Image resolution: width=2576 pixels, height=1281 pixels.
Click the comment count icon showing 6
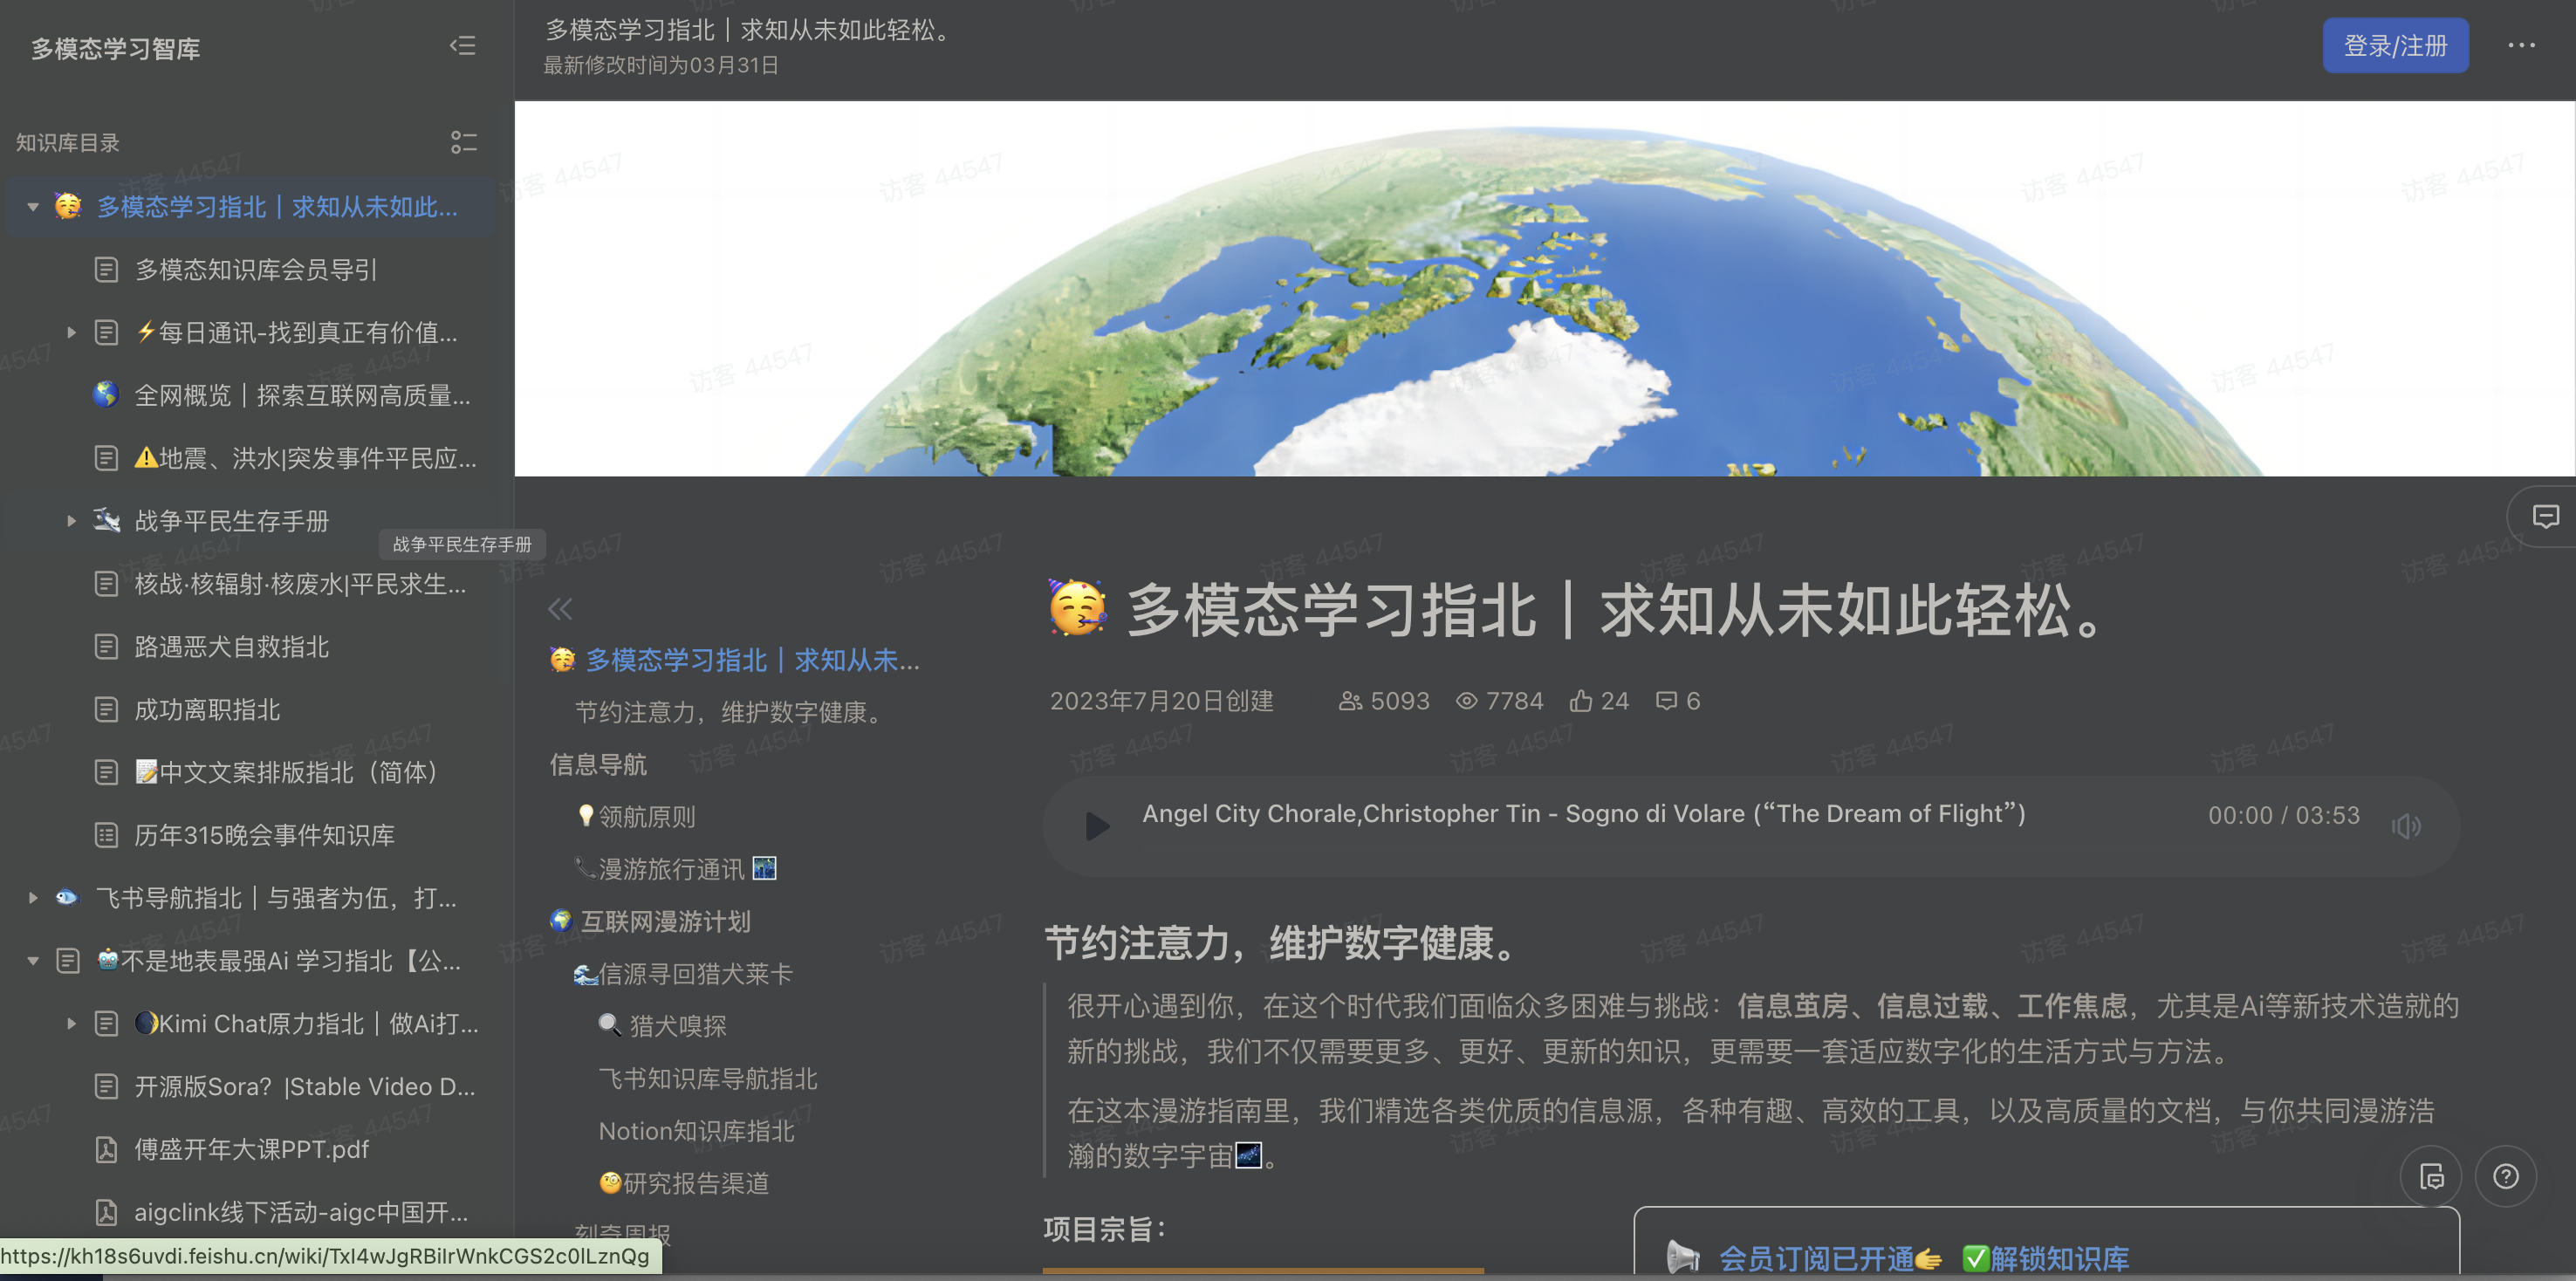click(1666, 701)
